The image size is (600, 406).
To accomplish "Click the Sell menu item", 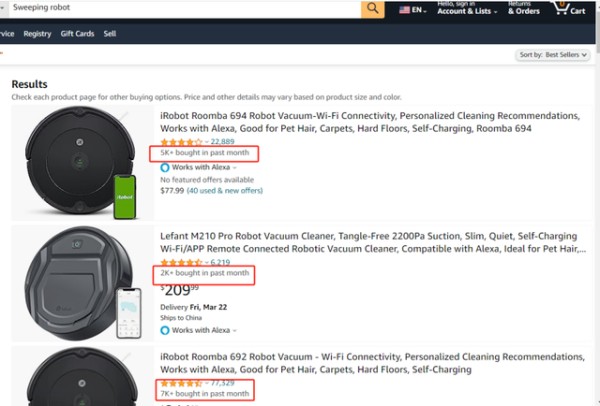I will point(110,34).
